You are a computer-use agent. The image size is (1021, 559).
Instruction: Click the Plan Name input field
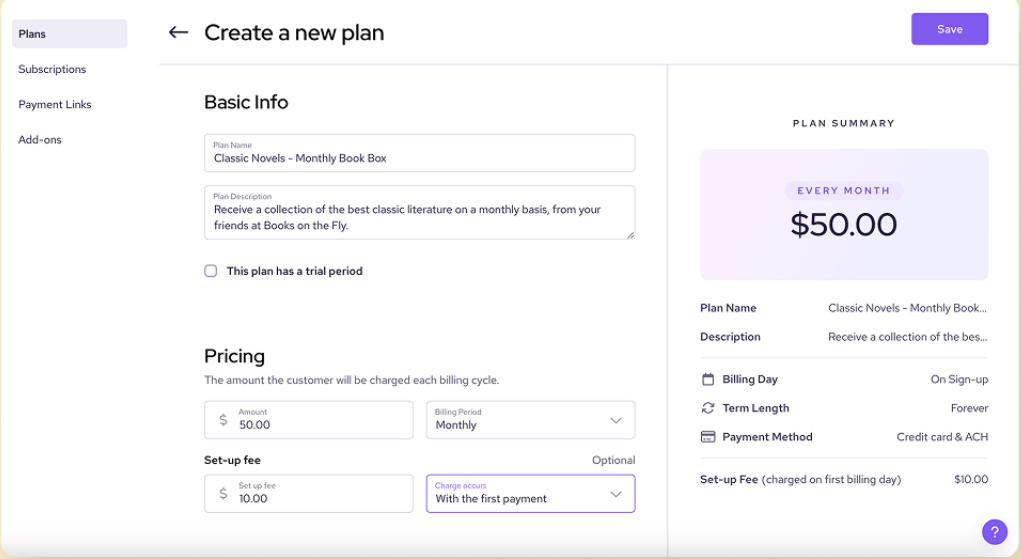click(419, 153)
